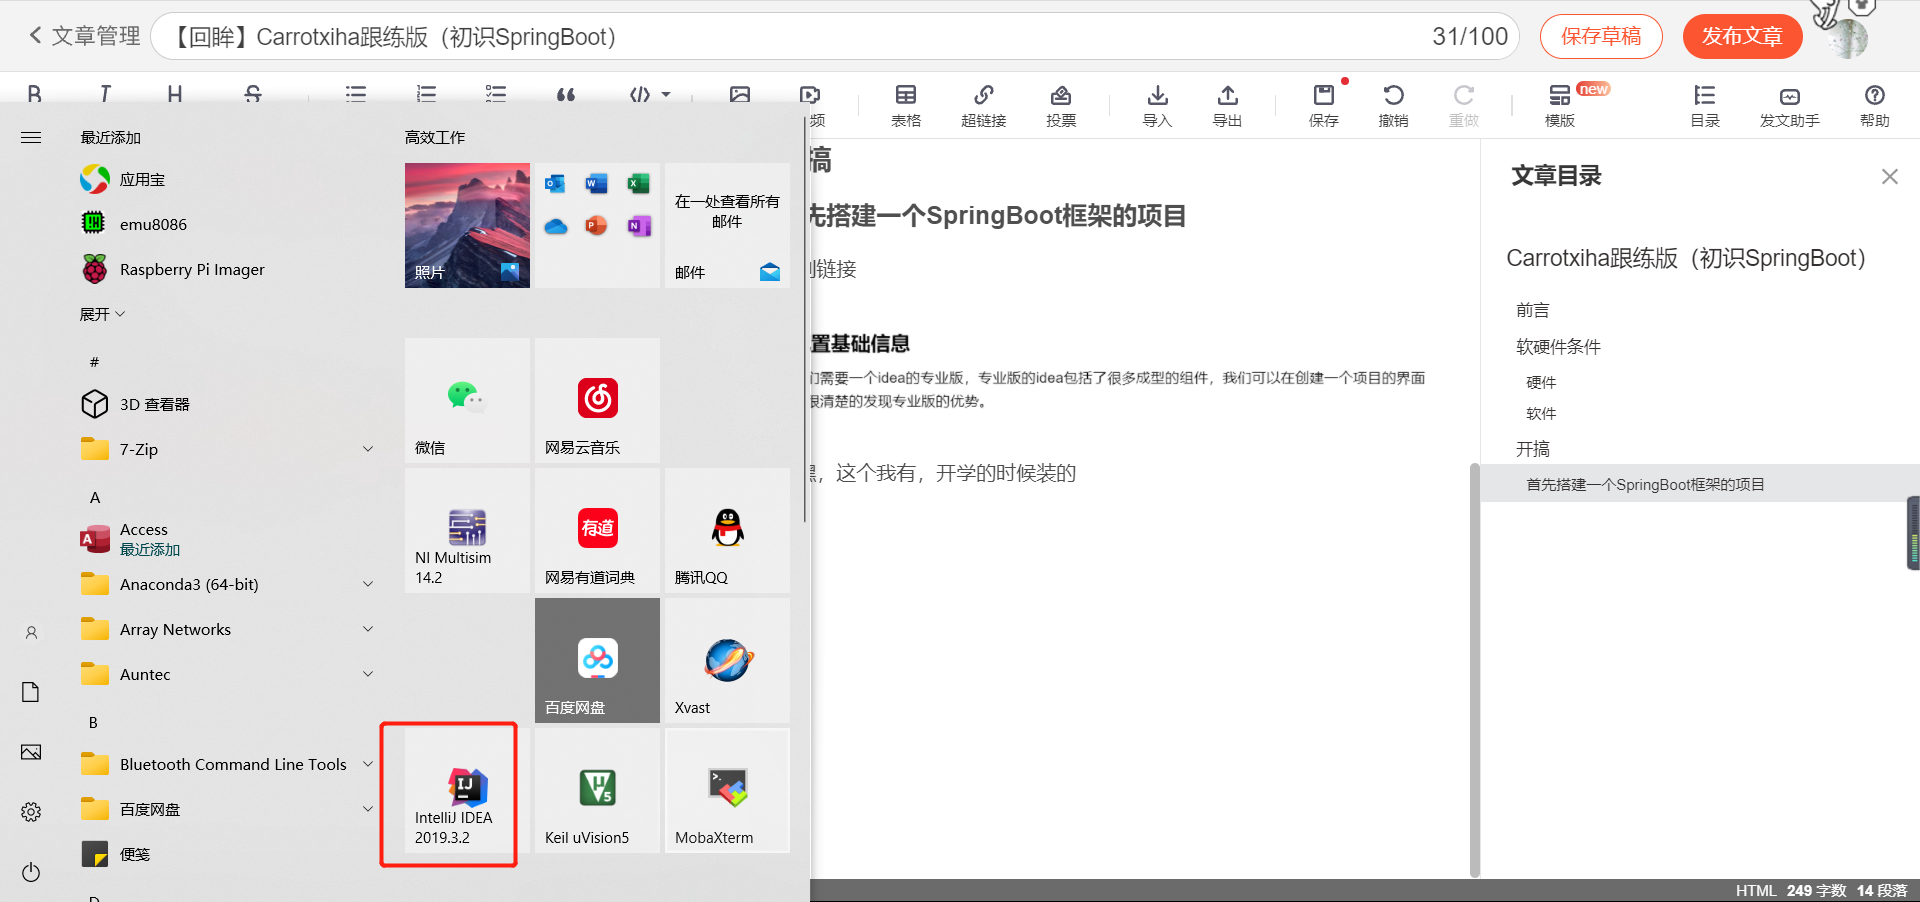Open 发文助手 assistant

coord(1790,106)
